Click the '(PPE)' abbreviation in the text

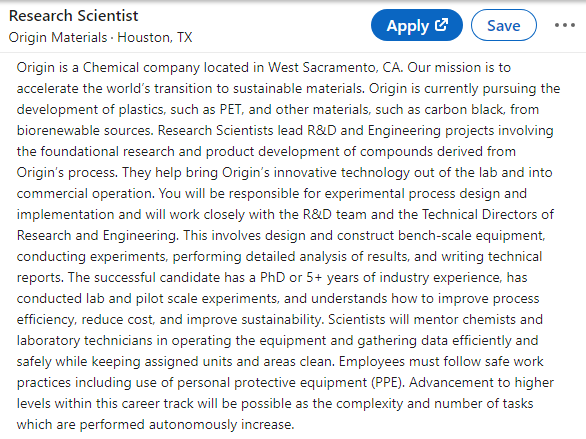[388, 382]
